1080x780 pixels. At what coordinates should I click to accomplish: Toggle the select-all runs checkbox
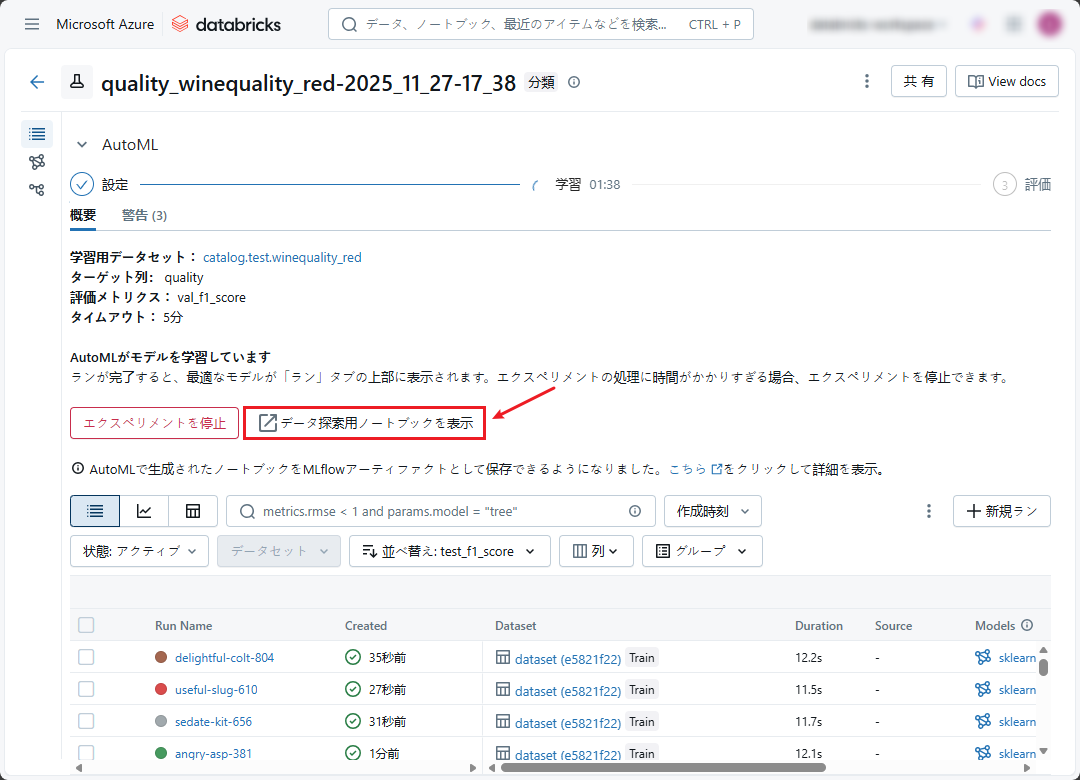pyautogui.click(x=86, y=625)
